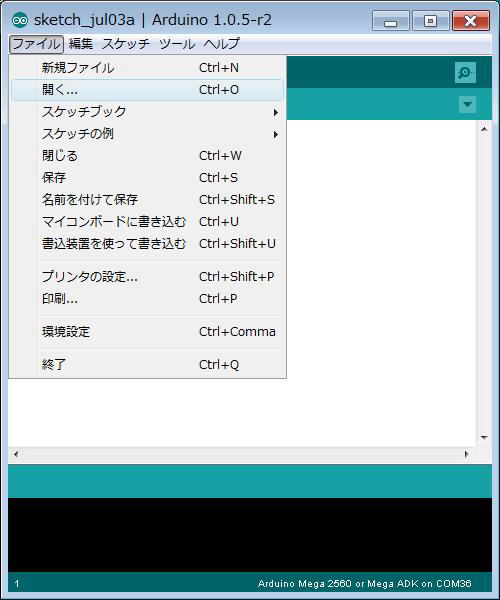500x600 pixels.
Task: Expand the スケッチの例 submenu
Action: coord(147,134)
